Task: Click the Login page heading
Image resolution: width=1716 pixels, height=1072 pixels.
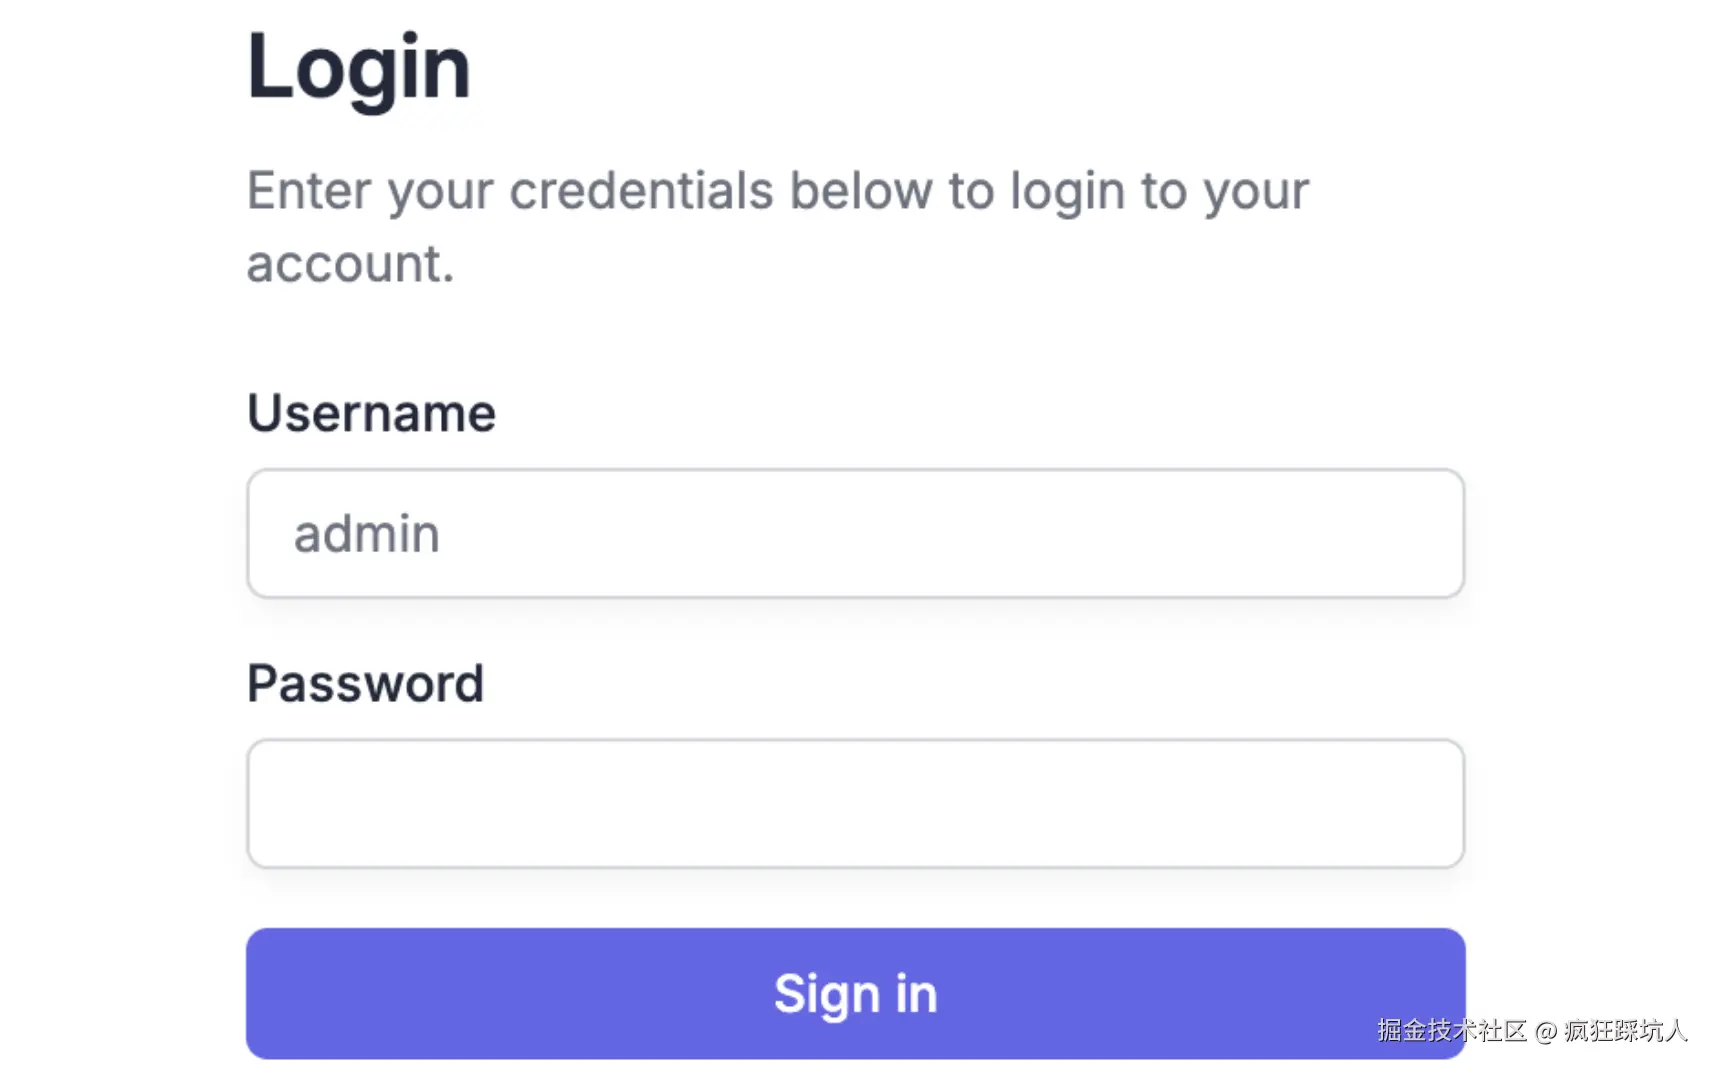Action: (358, 68)
